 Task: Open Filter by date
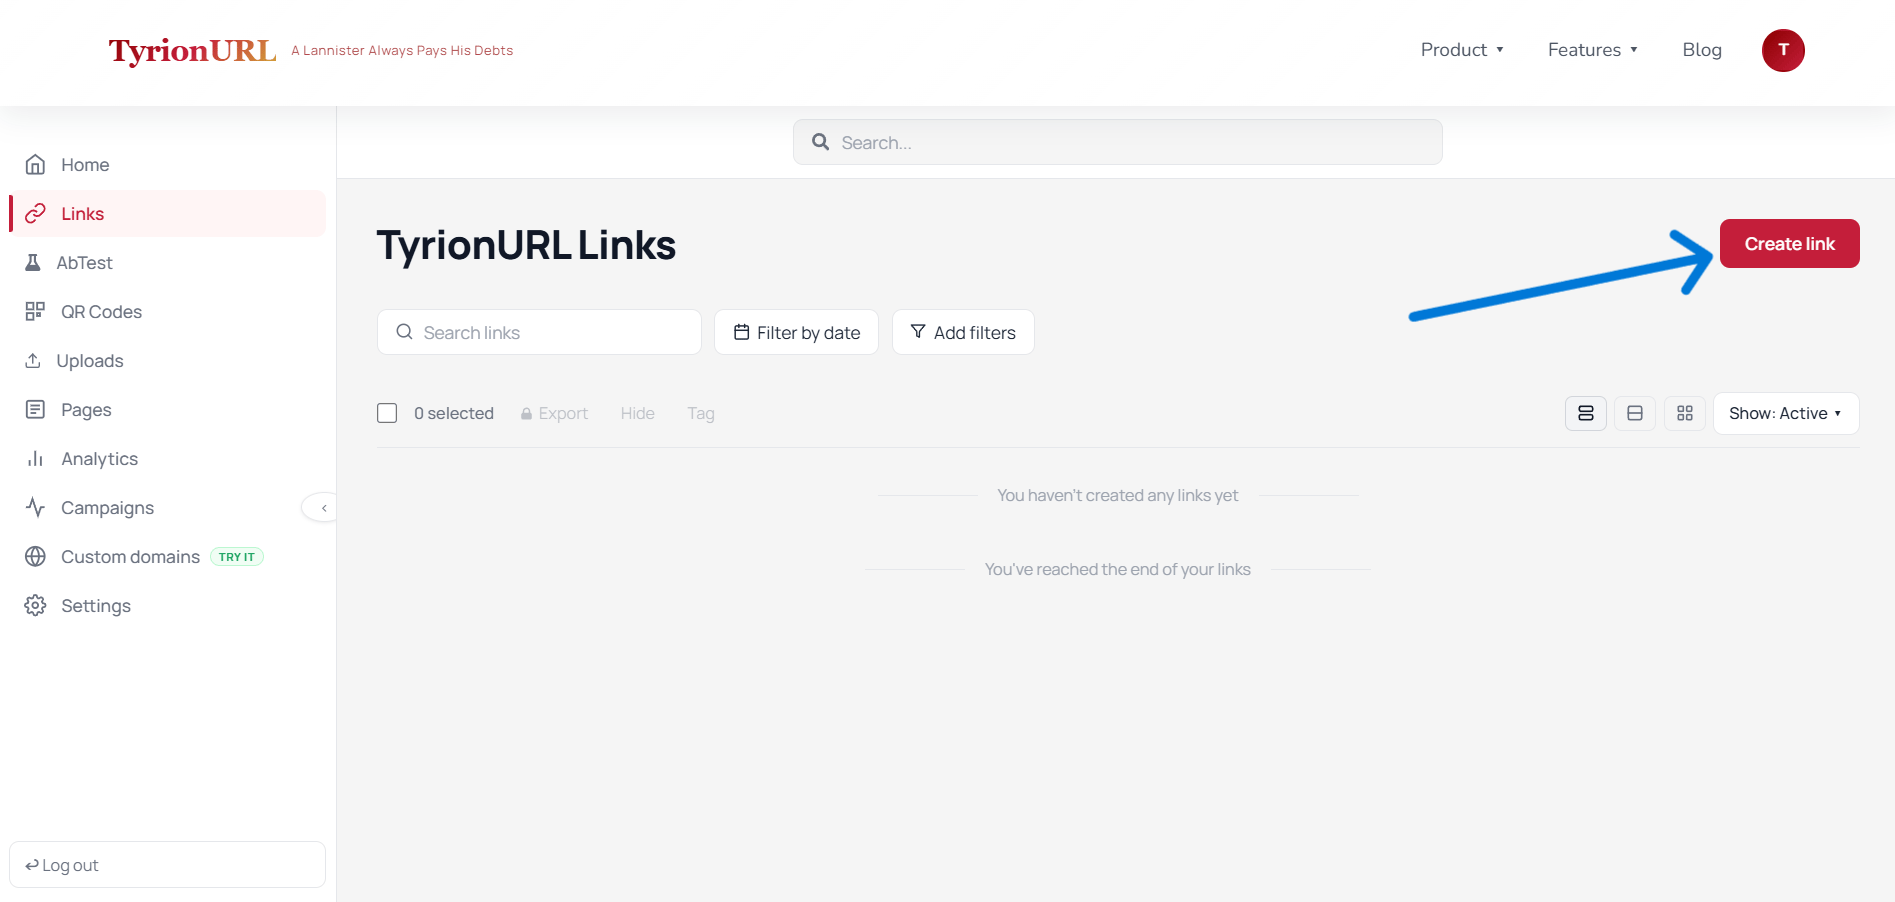[x=796, y=332]
